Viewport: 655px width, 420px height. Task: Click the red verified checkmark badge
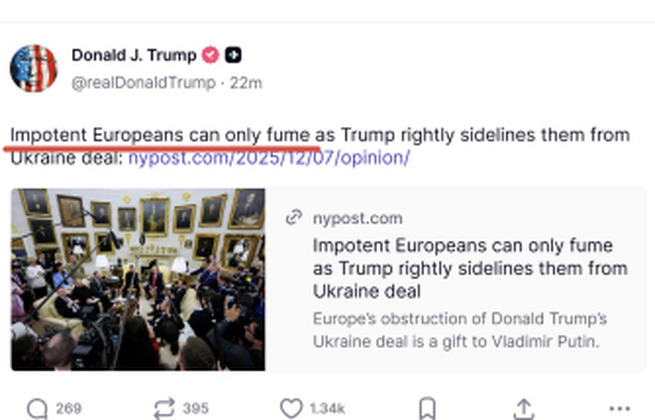(211, 55)
